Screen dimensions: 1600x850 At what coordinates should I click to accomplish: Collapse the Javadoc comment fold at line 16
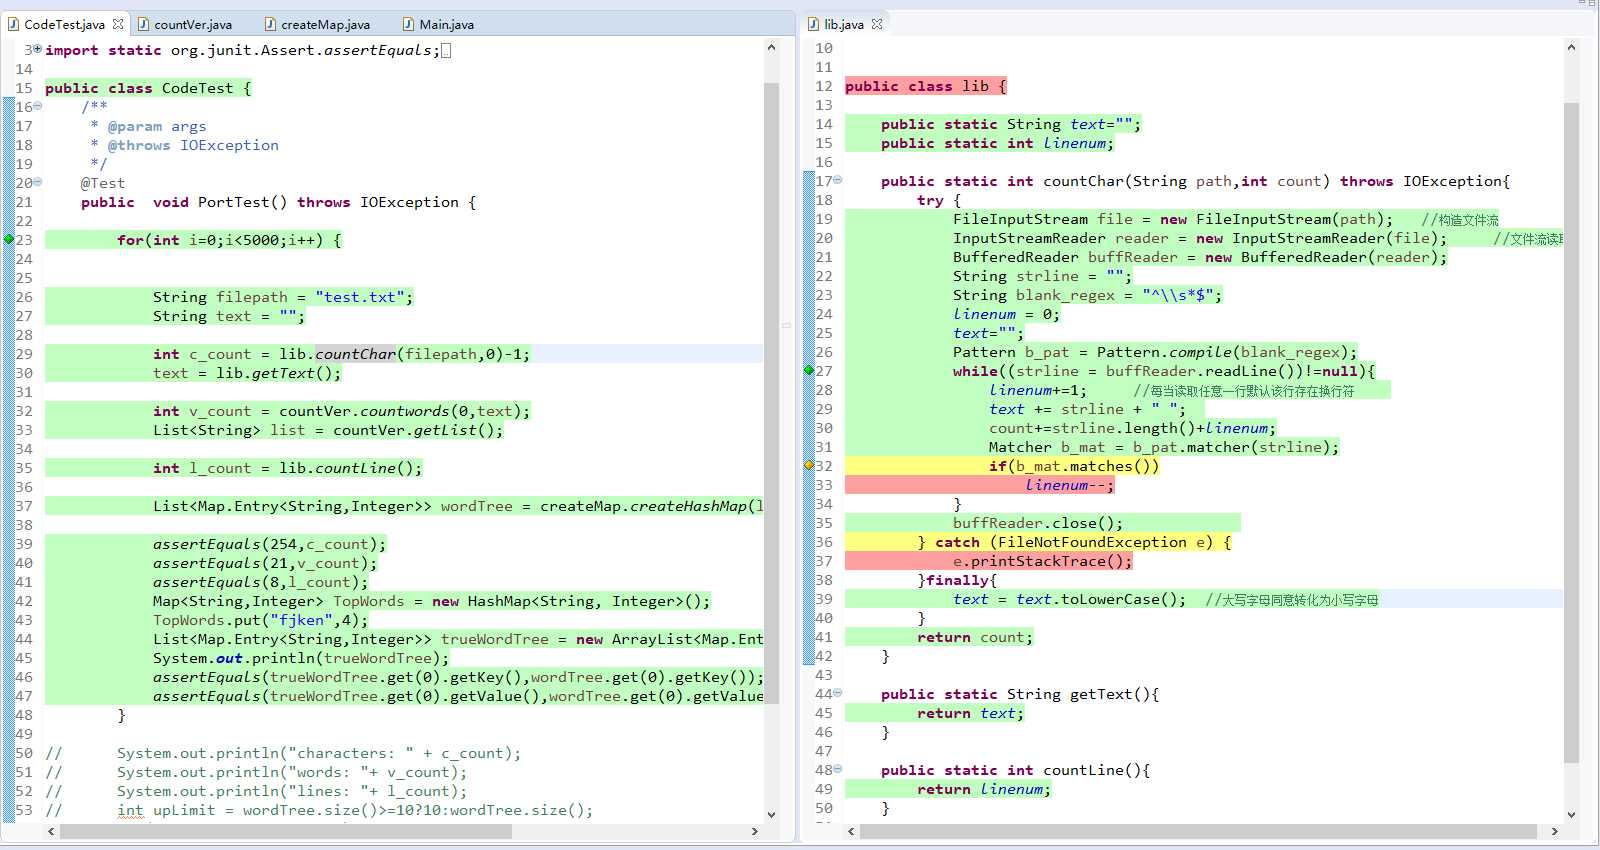pyautogui.click(x=37, y=106)
